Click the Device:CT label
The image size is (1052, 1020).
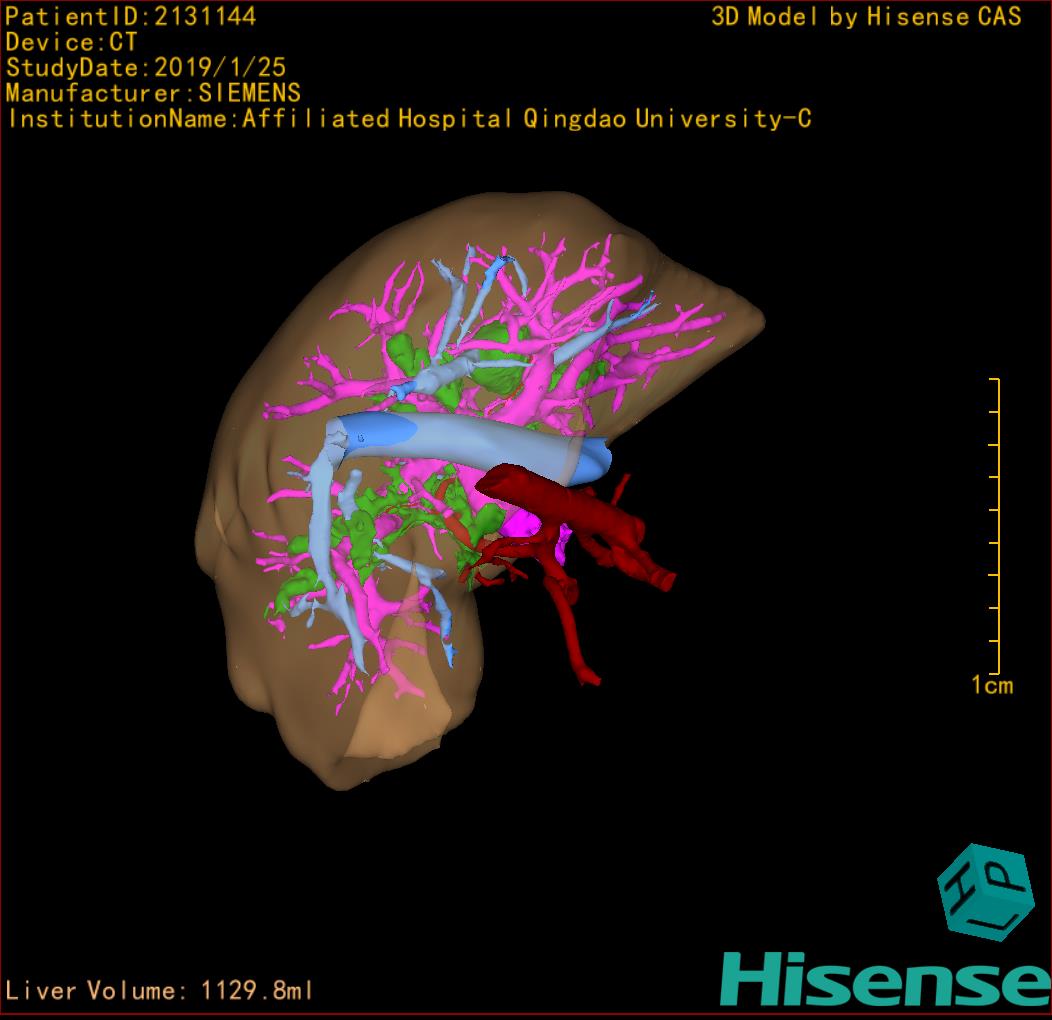point(71,43)
